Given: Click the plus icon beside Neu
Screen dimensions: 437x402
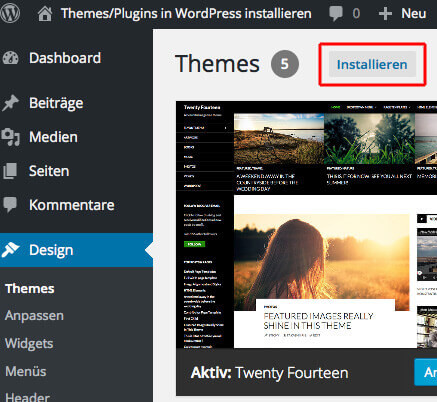Looking at the screenshot, I should [x=385, y=14].
